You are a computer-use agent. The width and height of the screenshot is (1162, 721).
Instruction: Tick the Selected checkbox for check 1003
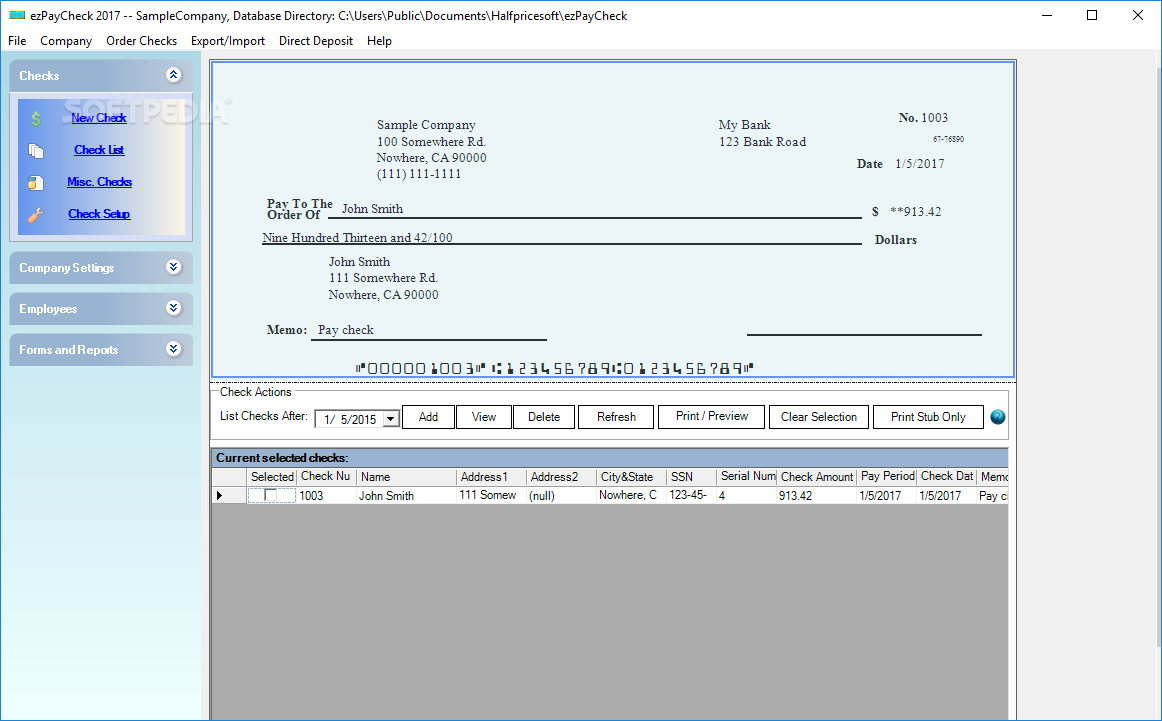(x=270, y=495)
